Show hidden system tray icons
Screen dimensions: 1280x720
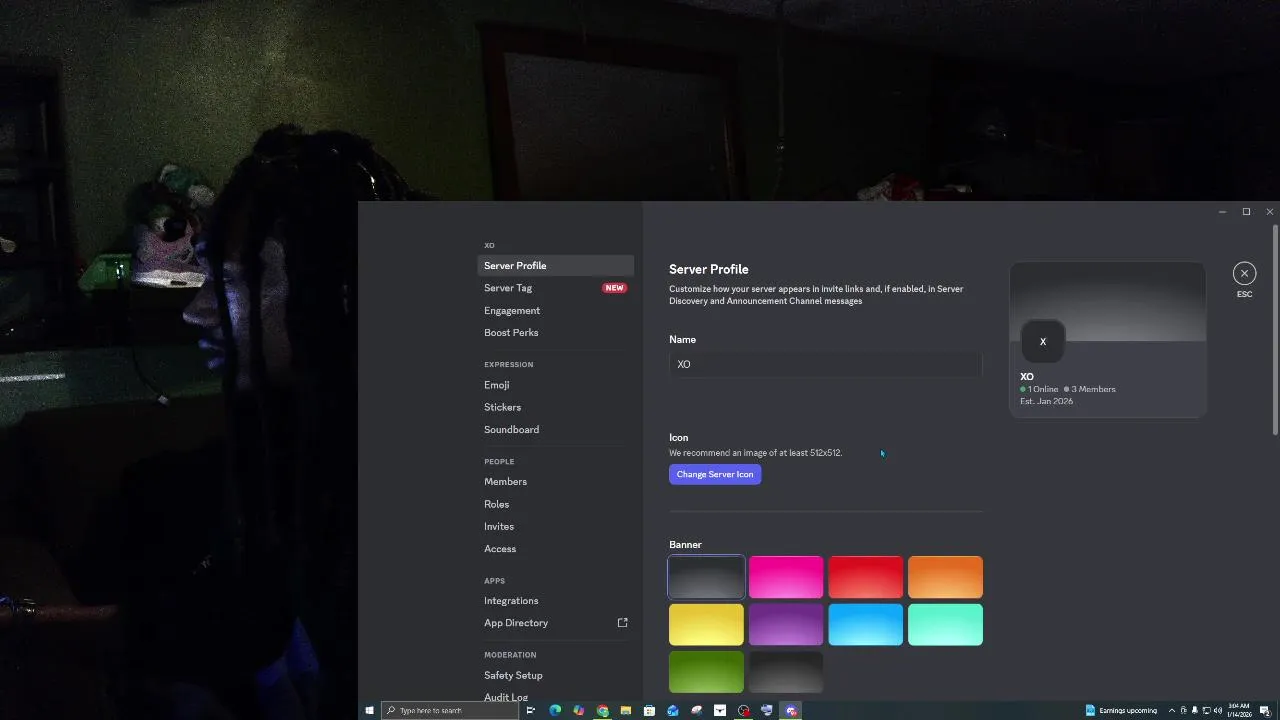(x=1172, y=710)
